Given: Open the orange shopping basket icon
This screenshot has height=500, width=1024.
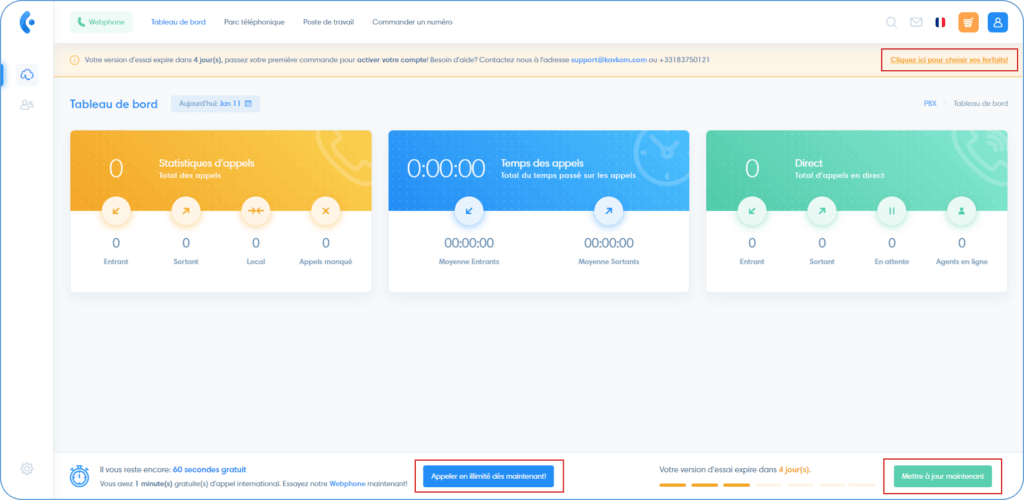Looking at the screenshot, I should coord(968,22).
